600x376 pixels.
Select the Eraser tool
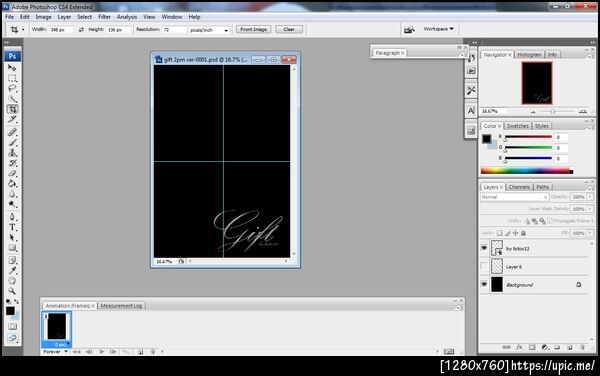click(x=12, y=174)
